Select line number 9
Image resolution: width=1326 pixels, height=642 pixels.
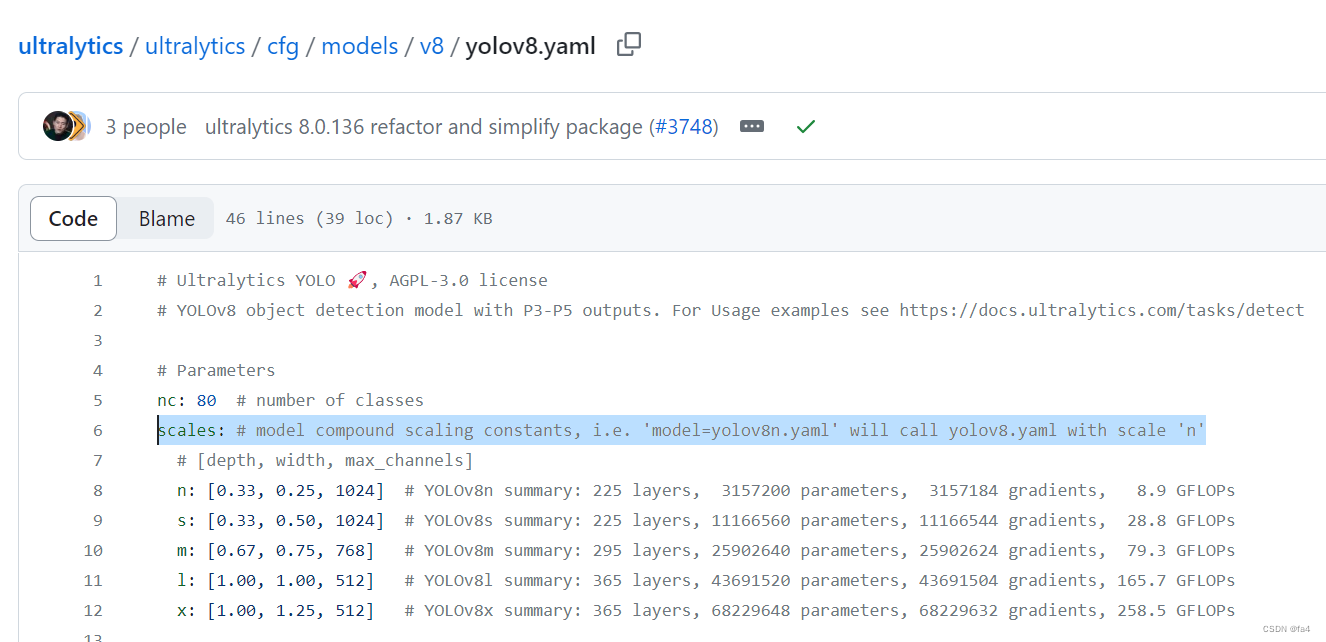pos(98,520)
